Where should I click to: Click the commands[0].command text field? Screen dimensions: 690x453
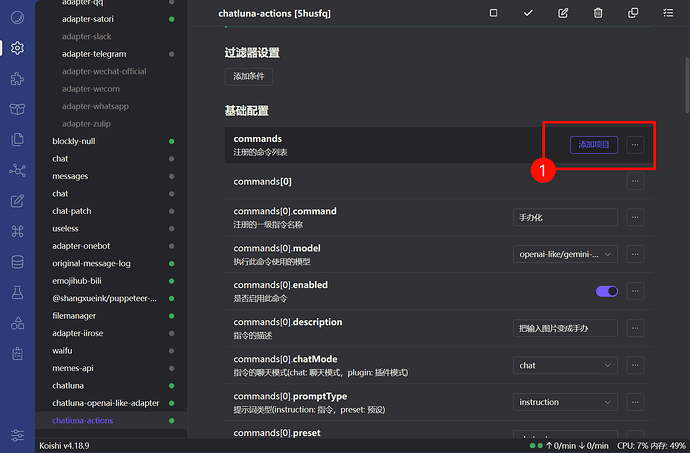pyautogui.click(x=565, y=217)
